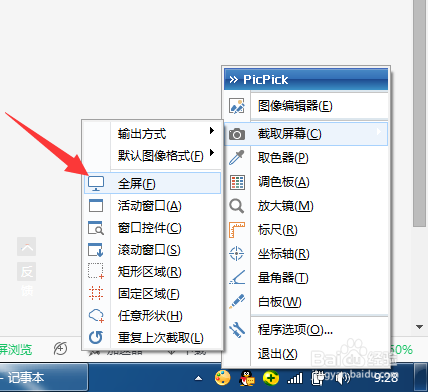The height and width of the screenshot is (392, 428).
Task: Select 固定区域(F) menu entry
Action: 152,294
